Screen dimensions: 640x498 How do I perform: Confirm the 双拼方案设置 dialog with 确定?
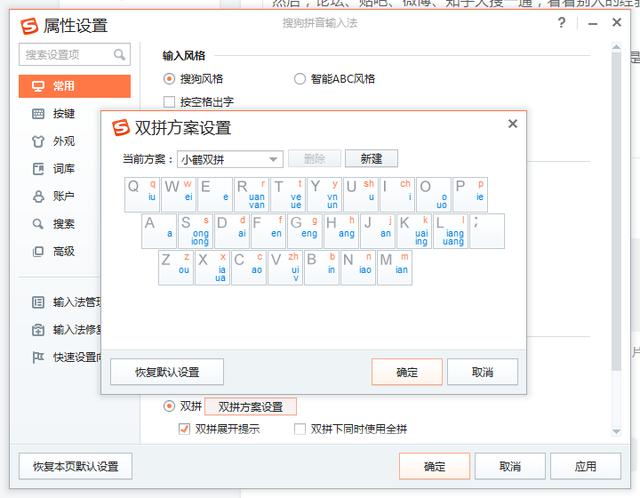(407, 372)
